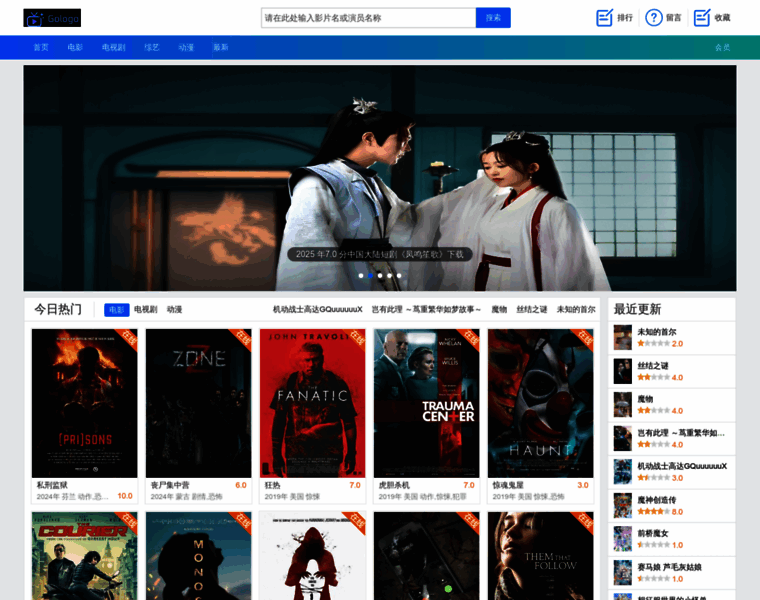
Task: Open 魔神创造传 title in 最近更新
Action: point(657,500)
